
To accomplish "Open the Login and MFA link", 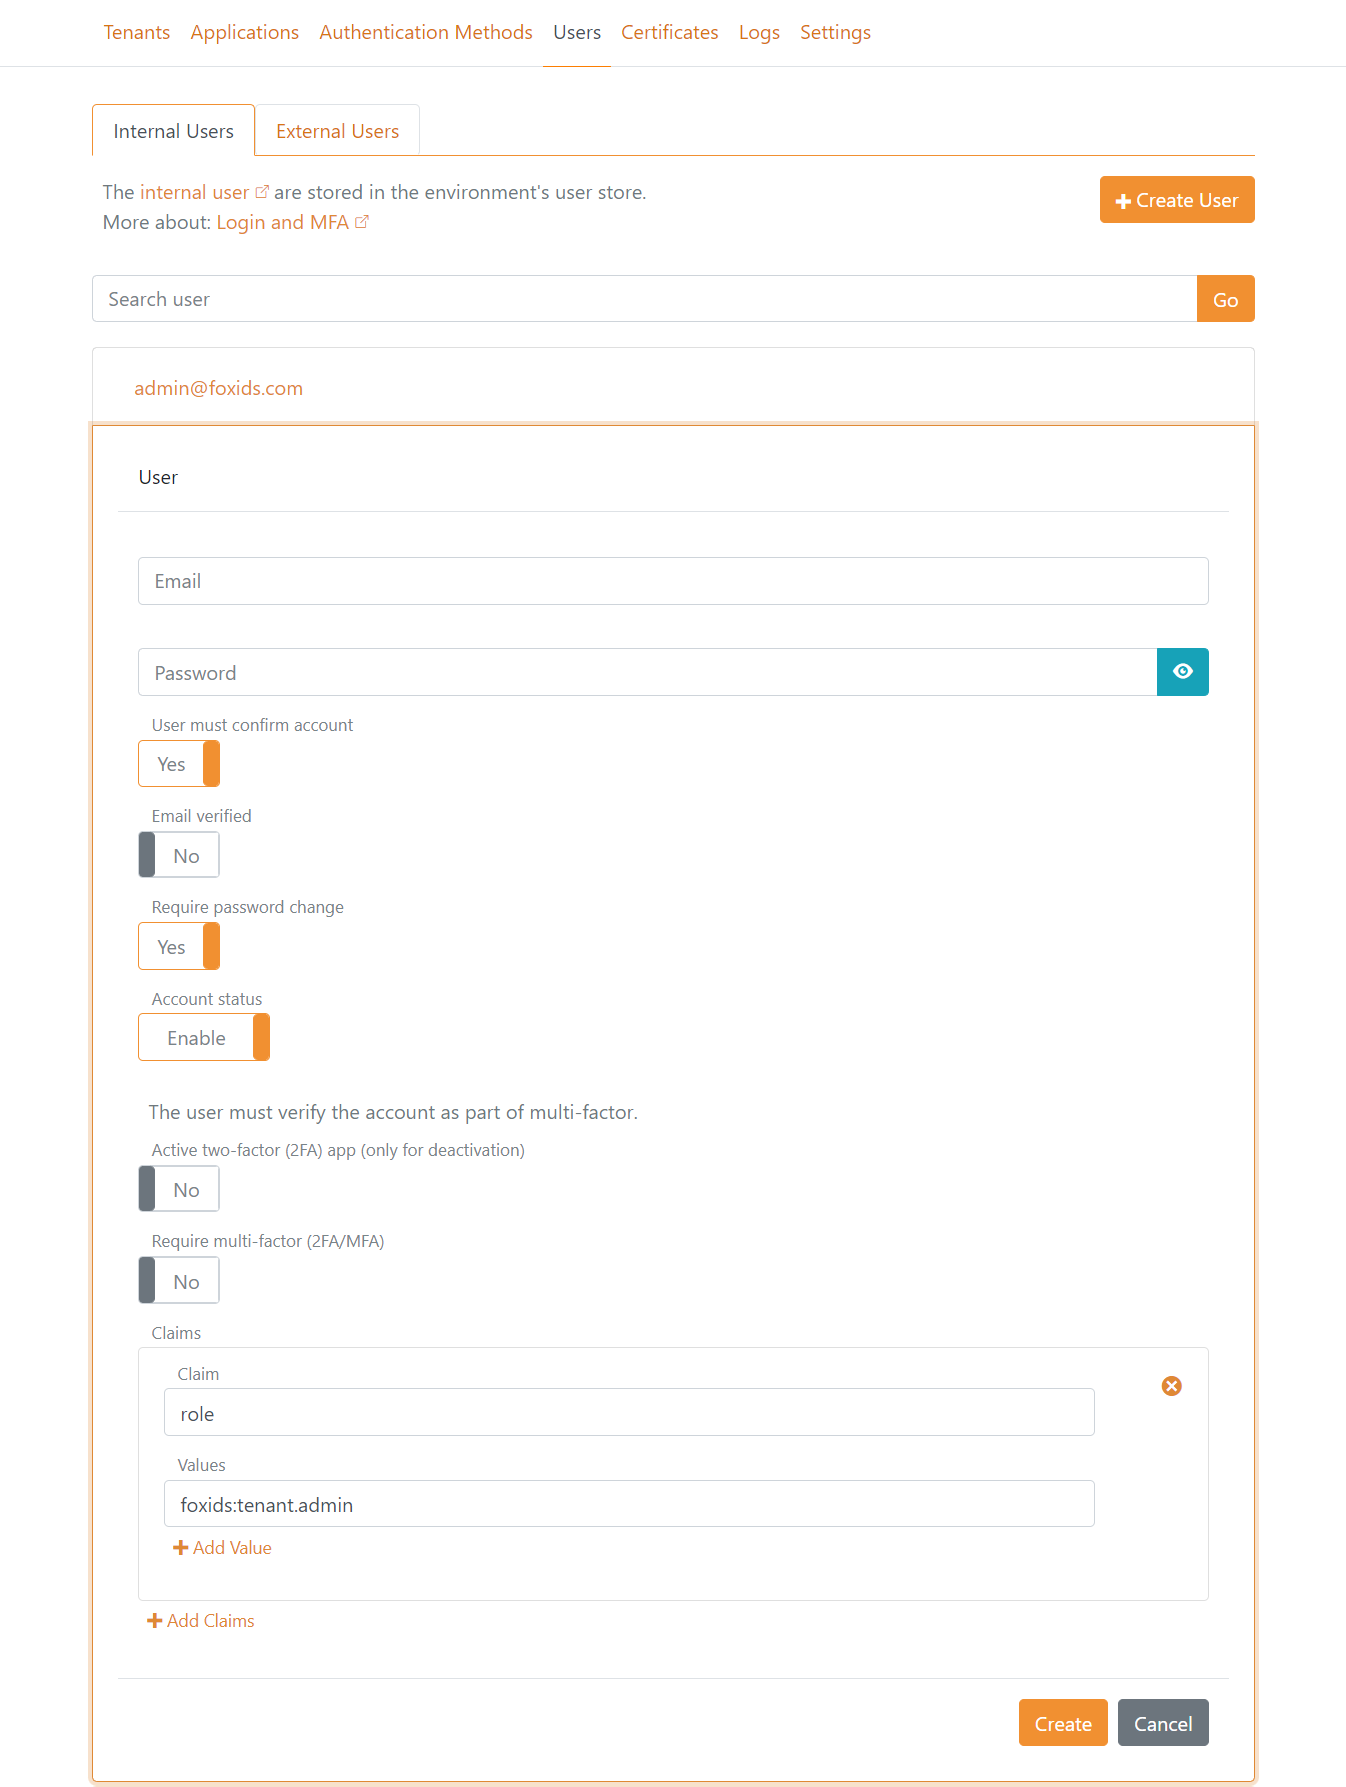I will 283,222.
